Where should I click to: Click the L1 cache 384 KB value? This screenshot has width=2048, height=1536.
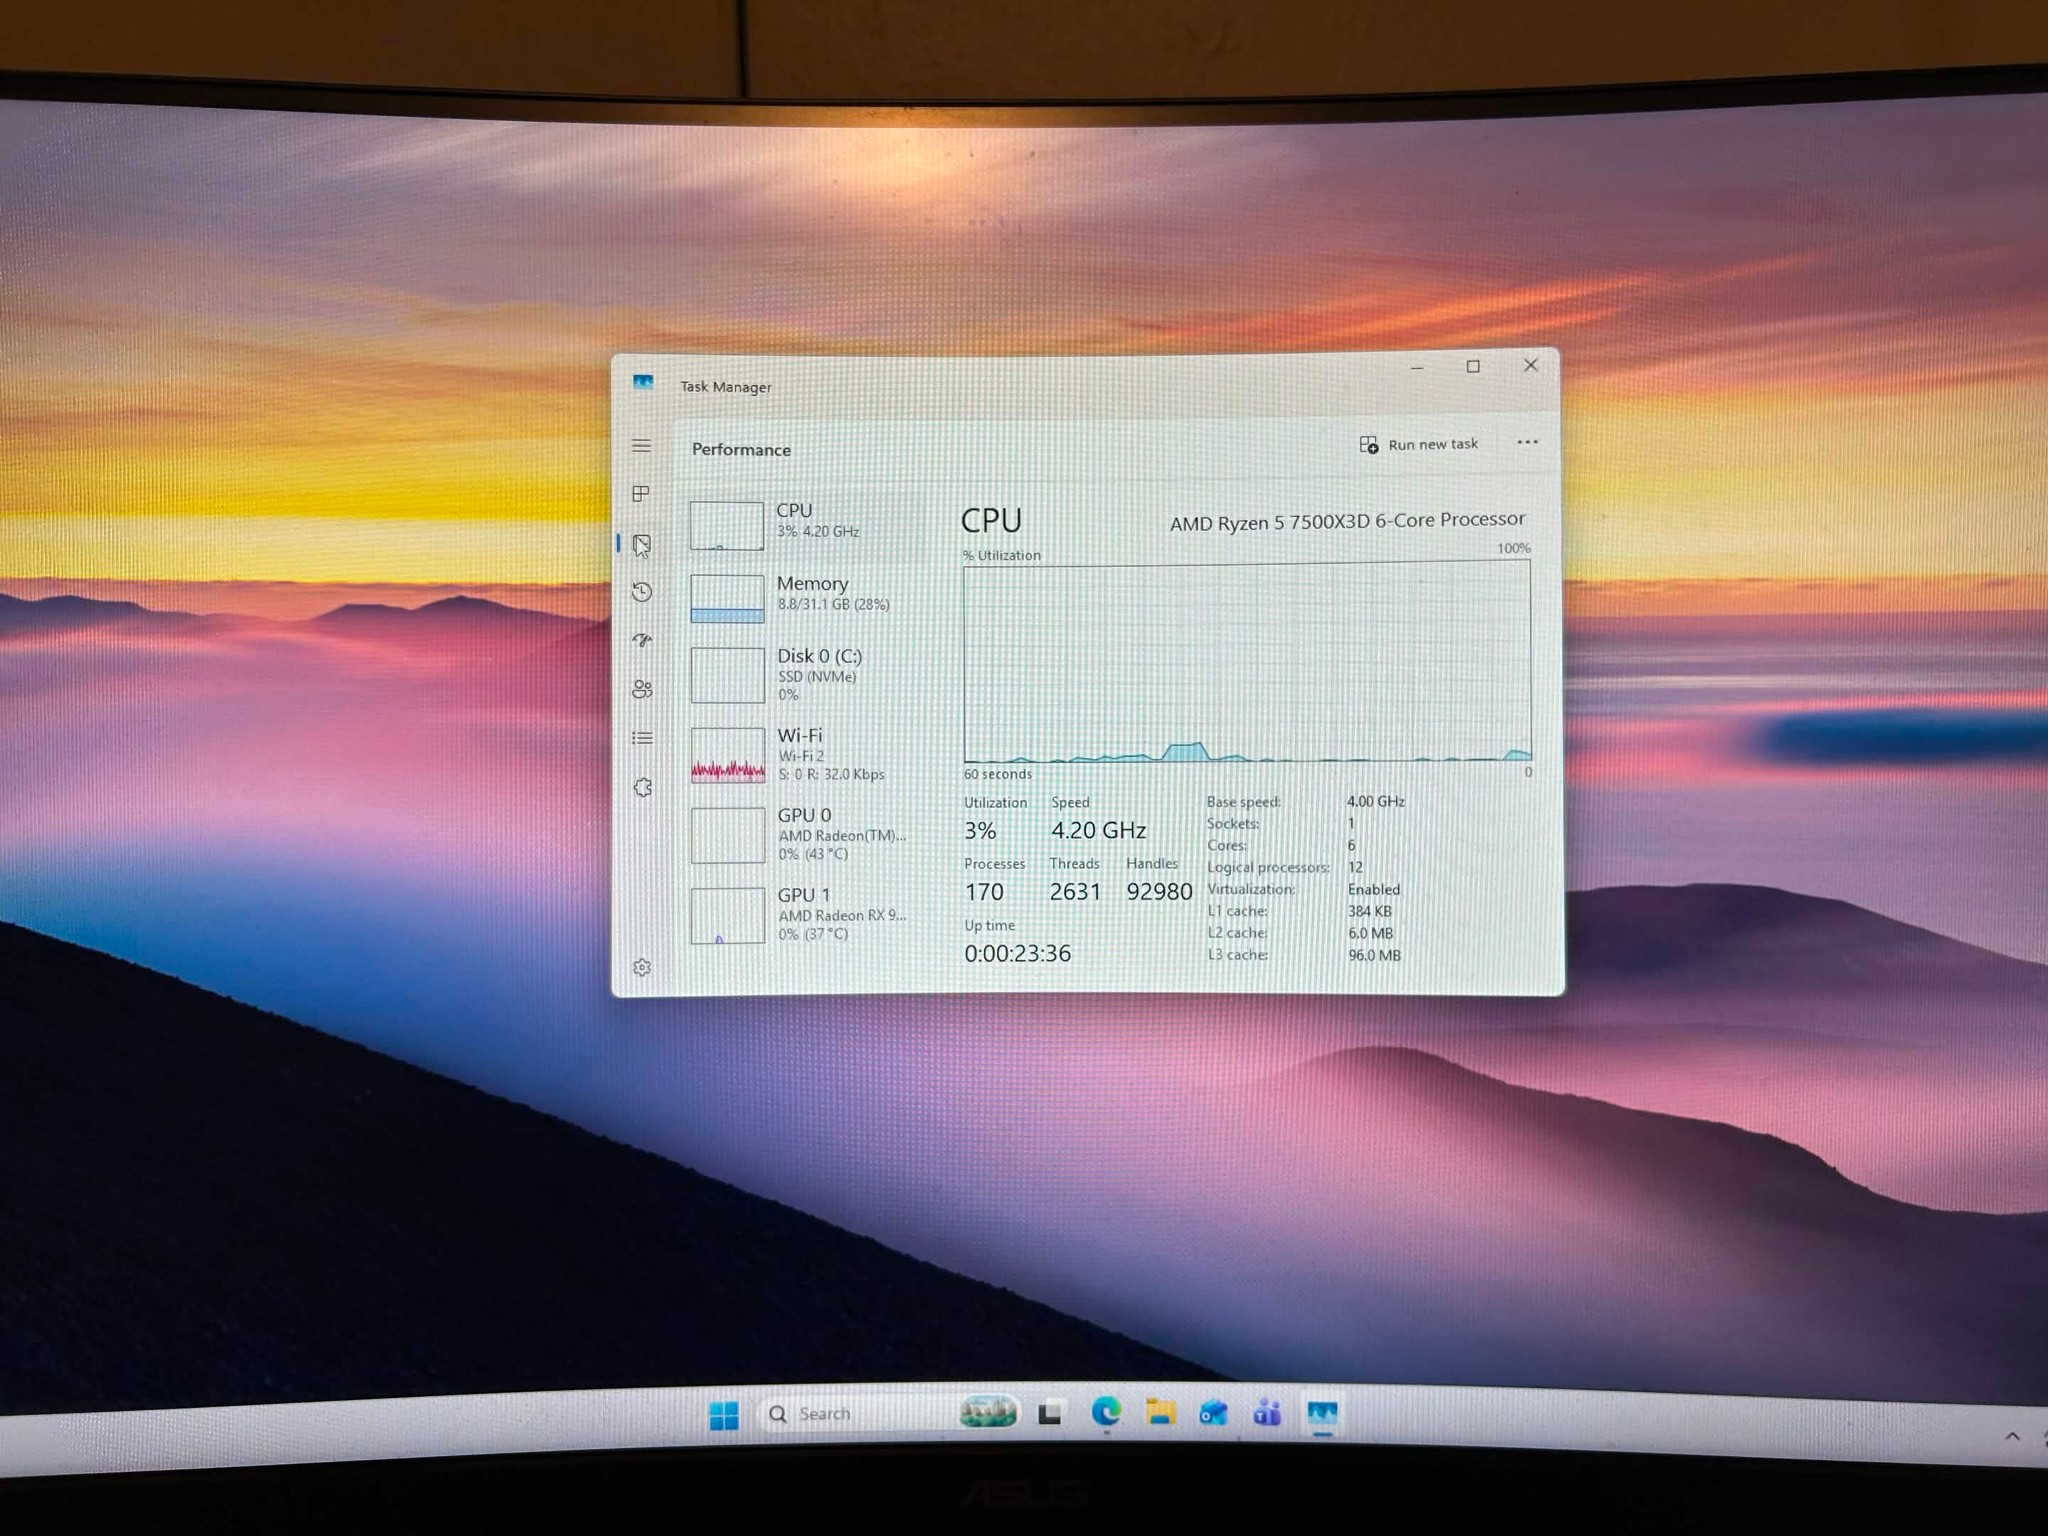coord(1370,911)
